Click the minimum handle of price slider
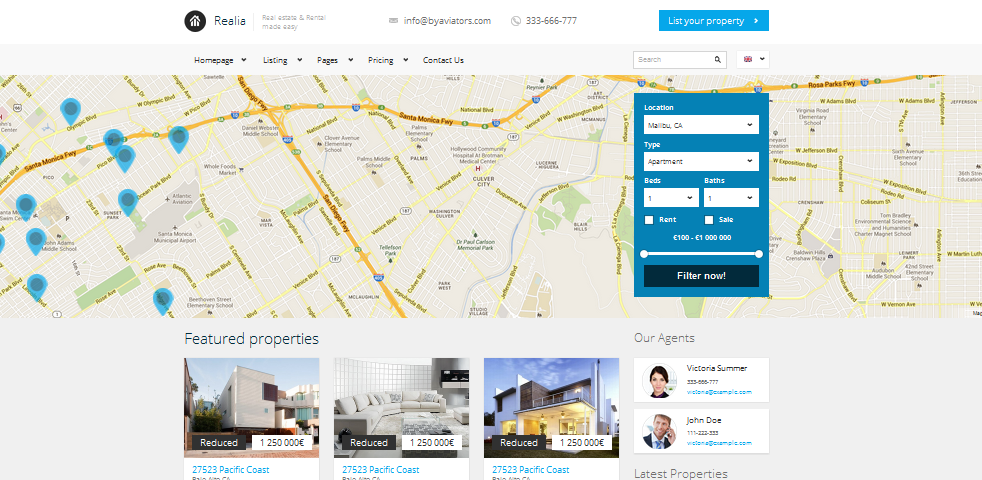This screenshot has width=982, height=480. [644, 254]
